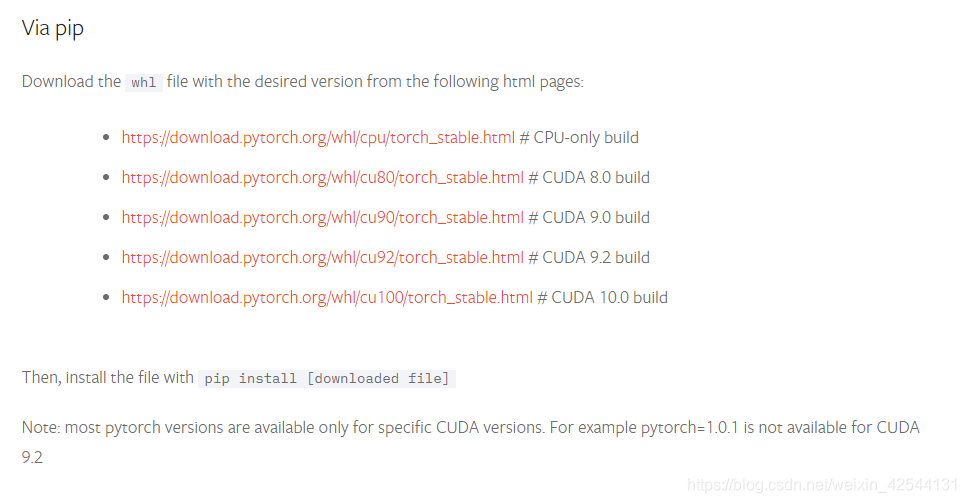This screenshot has height=503, width=966.
Task: Click the "# CUDA 10.0 build" comment
Action: [x=603, y=298]
